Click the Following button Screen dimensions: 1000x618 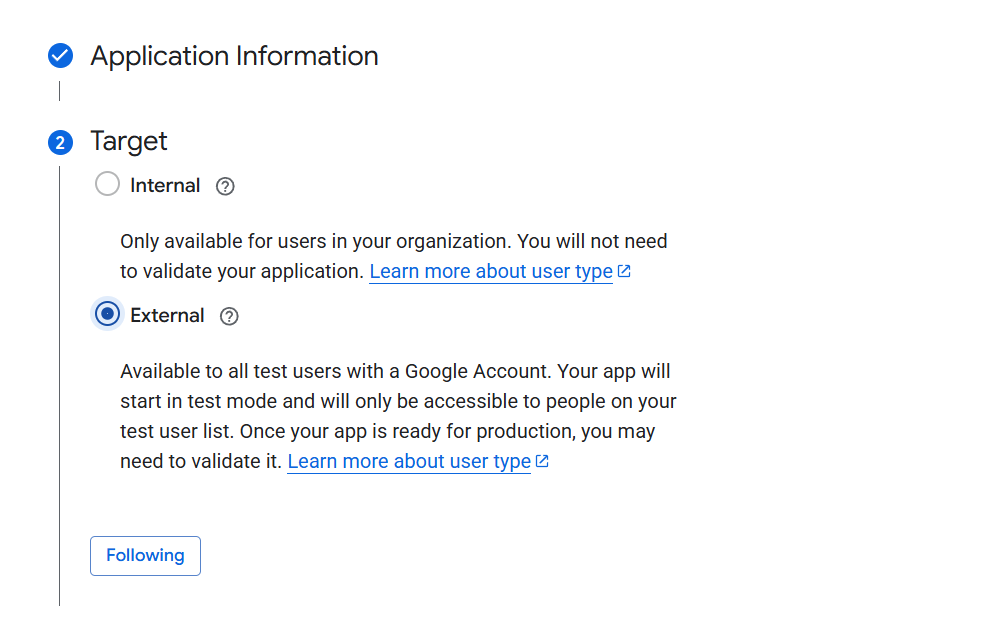tap(145, 555)
